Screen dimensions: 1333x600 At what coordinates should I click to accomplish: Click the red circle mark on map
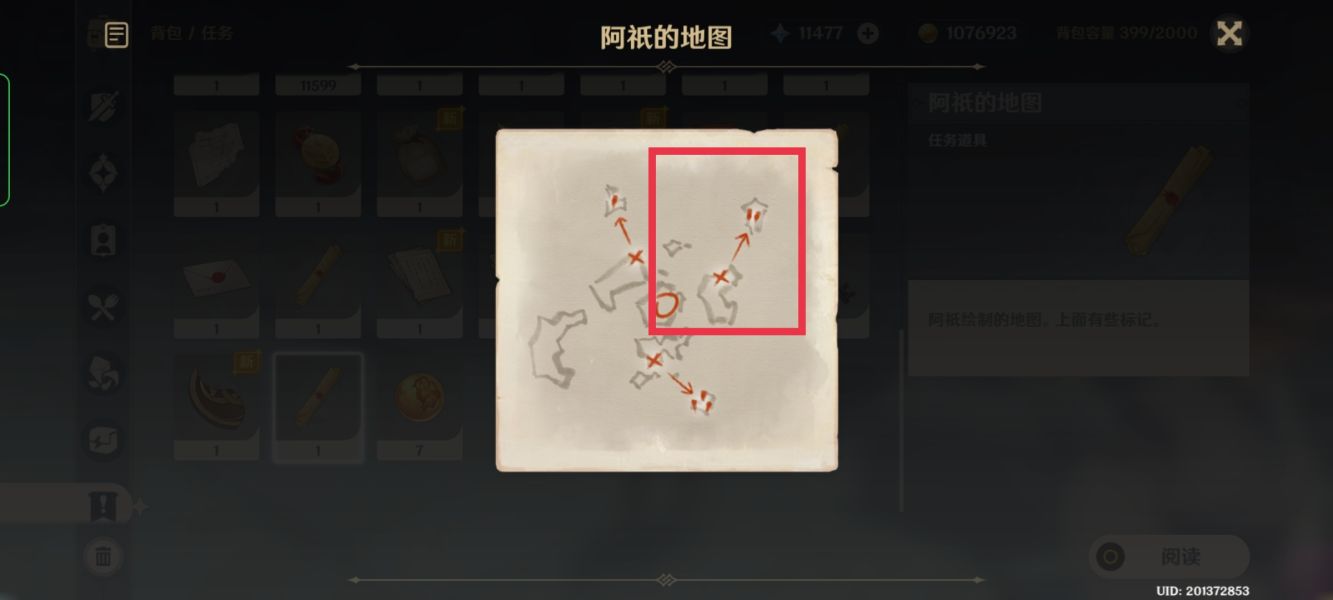pyautogui.click(x=668, y=306)
